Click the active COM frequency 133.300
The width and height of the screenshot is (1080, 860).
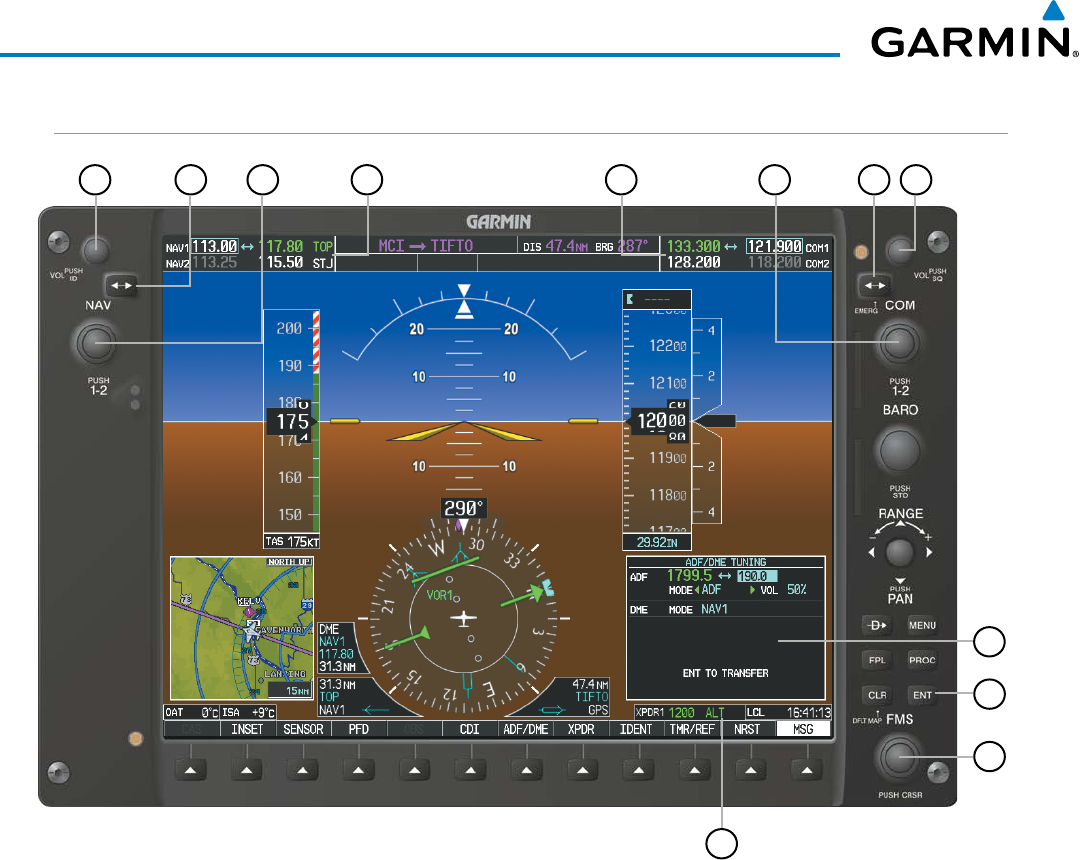[694, 247]
